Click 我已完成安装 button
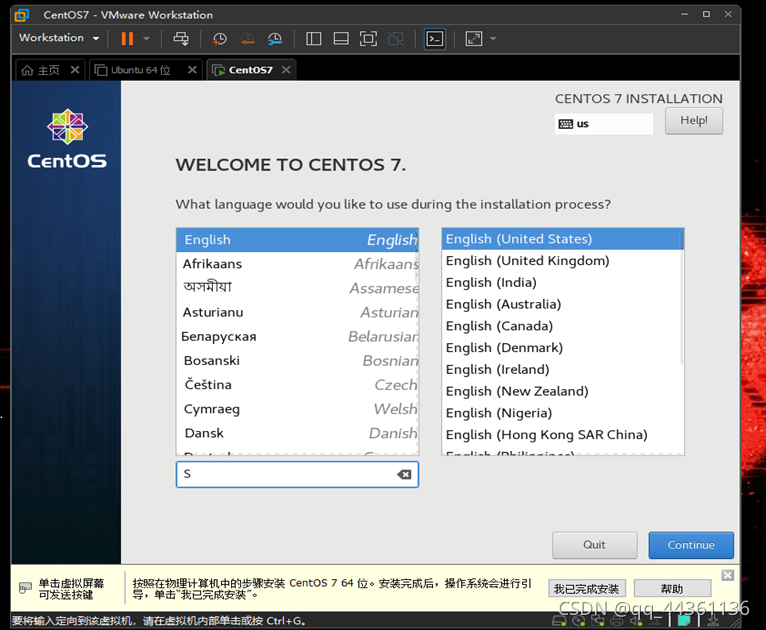The image size is (766, 630). click(587, 589)
